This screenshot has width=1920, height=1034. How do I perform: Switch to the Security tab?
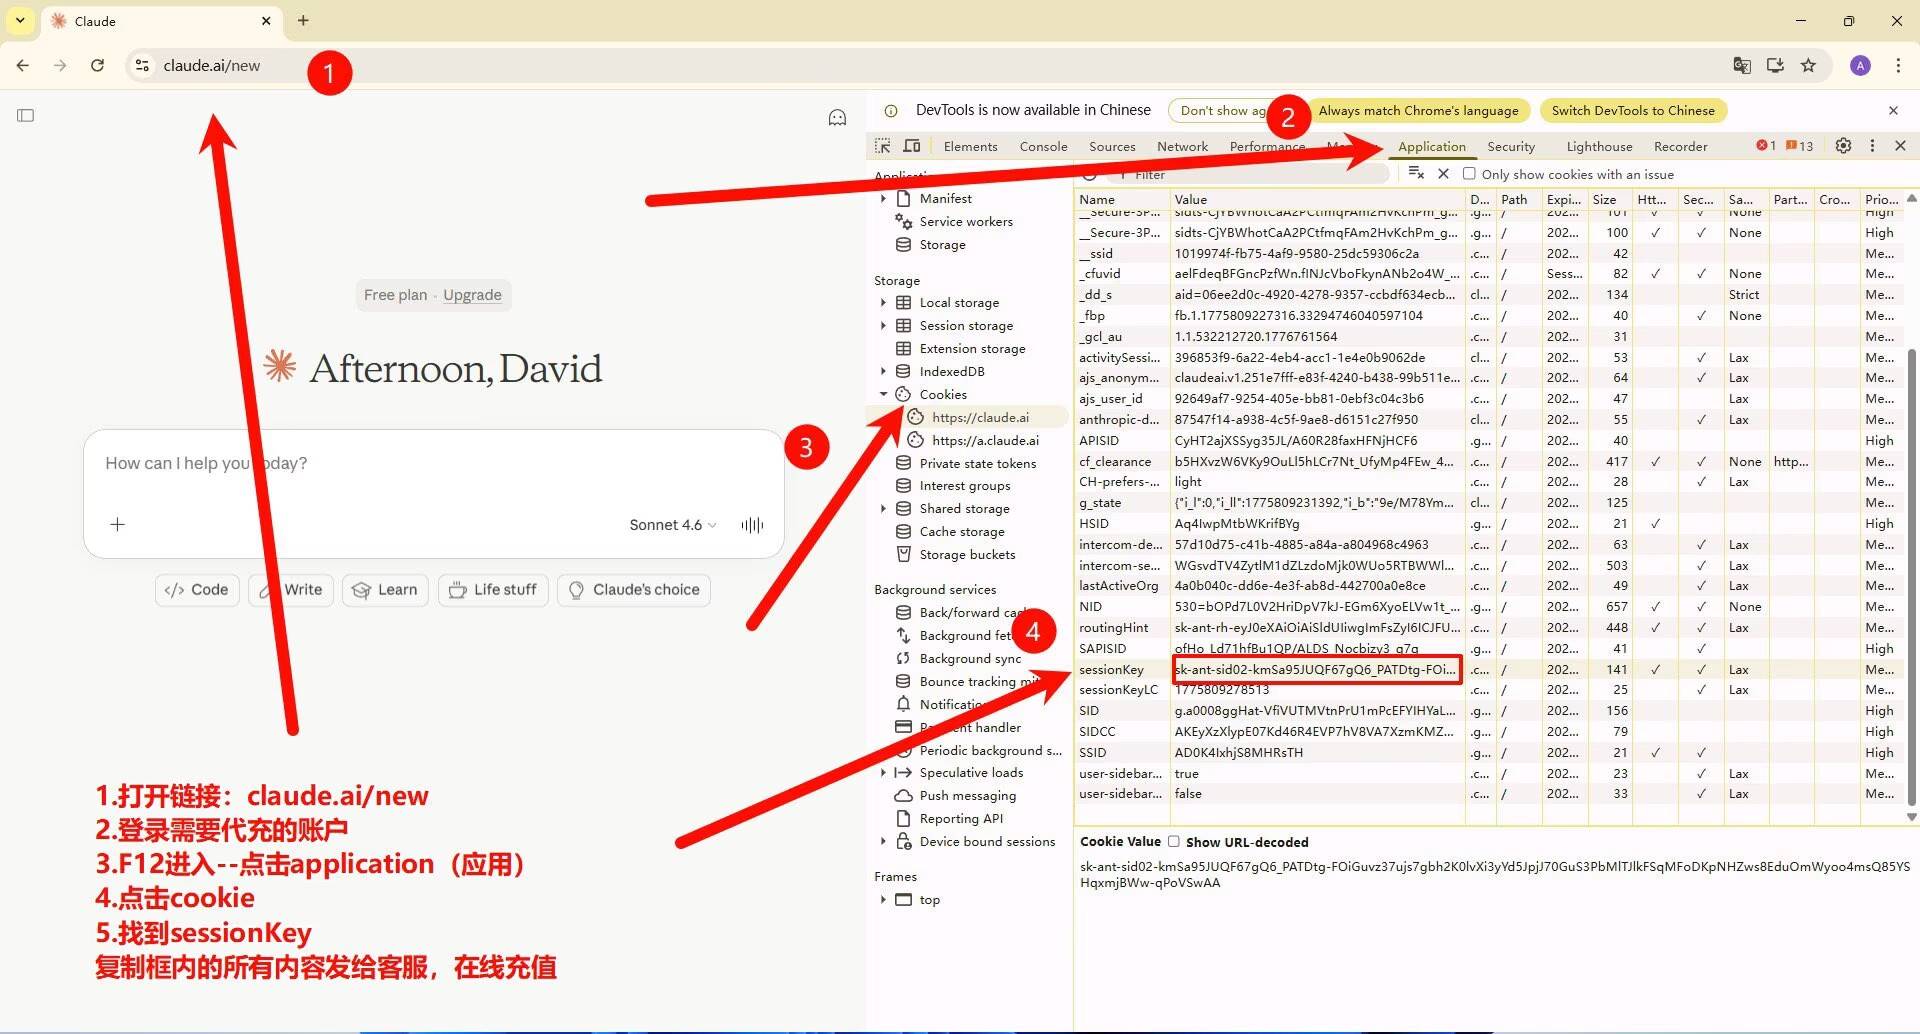[x=1510, y=146]
